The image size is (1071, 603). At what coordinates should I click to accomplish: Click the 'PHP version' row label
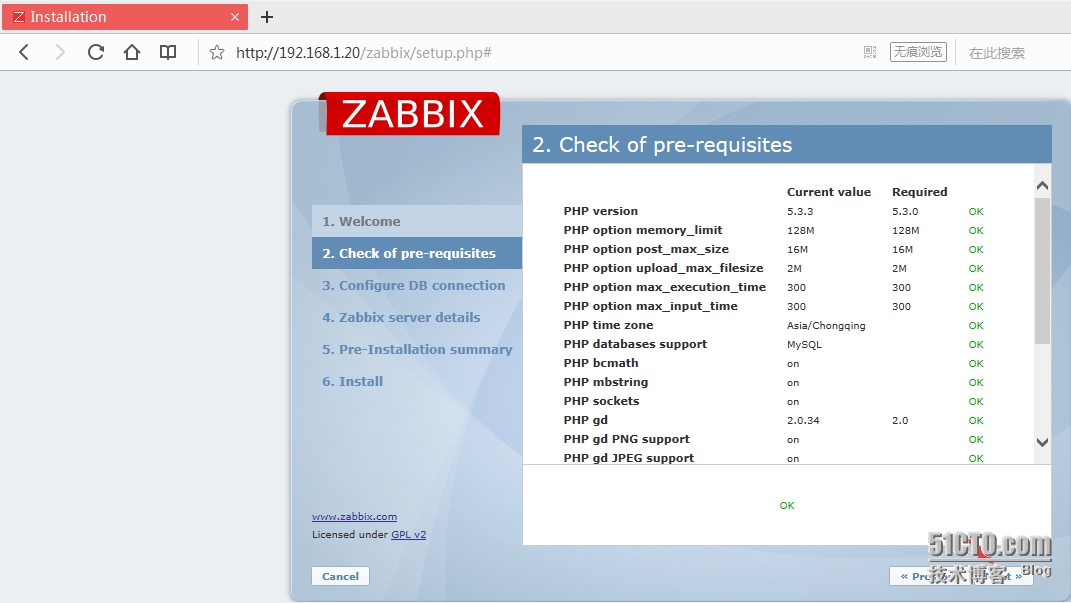(600, 211)
